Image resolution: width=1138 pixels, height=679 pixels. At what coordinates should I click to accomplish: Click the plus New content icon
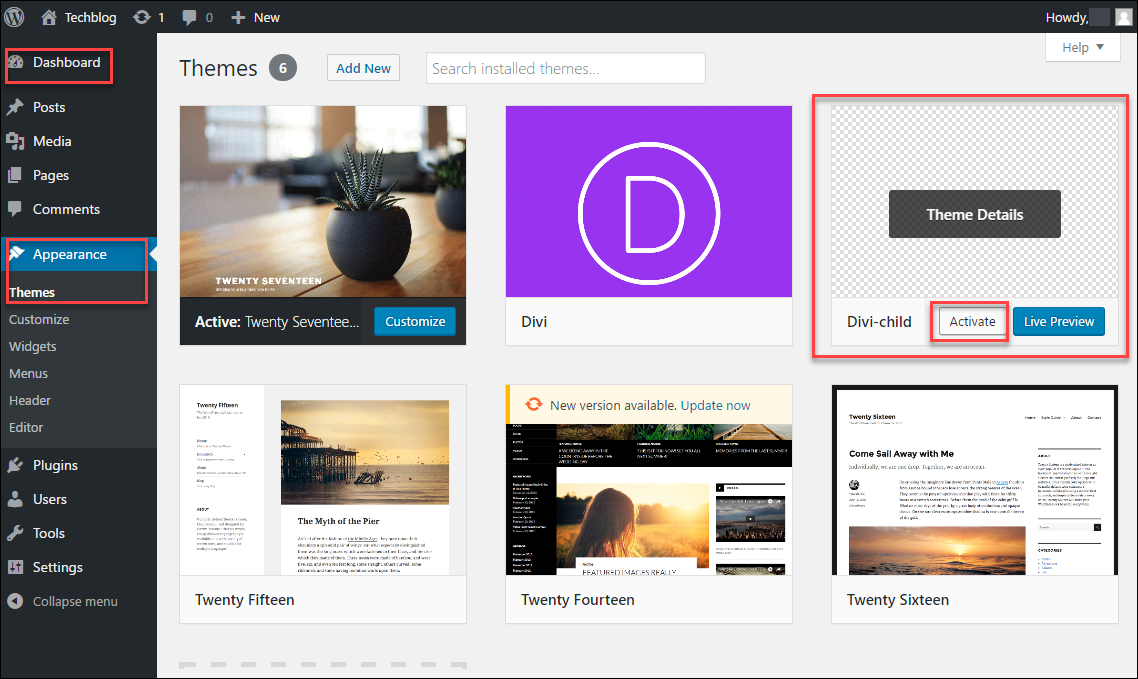tap(238, 17)
